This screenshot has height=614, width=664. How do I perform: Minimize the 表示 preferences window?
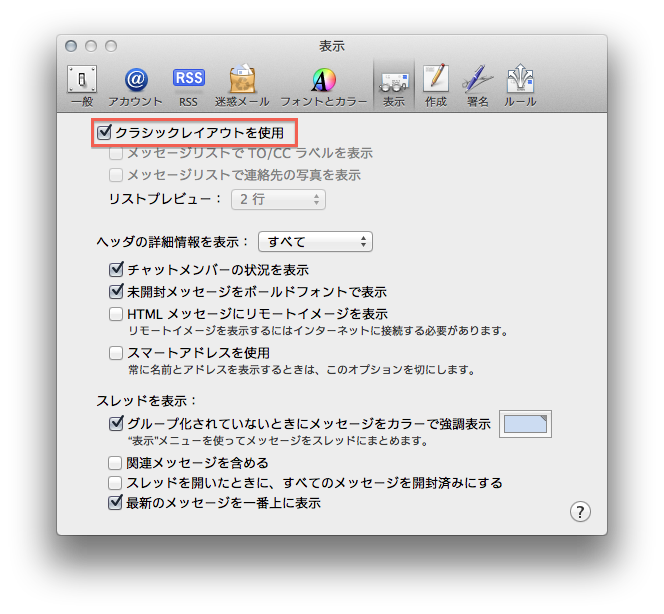click(91, 46)
